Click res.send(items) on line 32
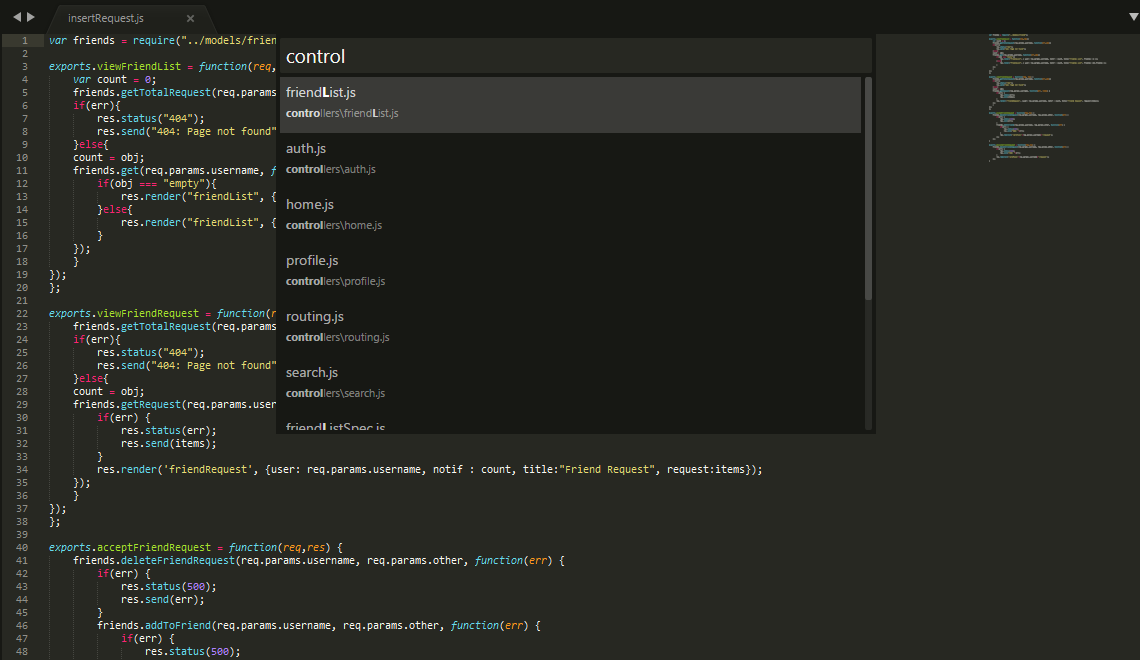The width and height of the screenshot is (1140, 660). tap(169, 443)
